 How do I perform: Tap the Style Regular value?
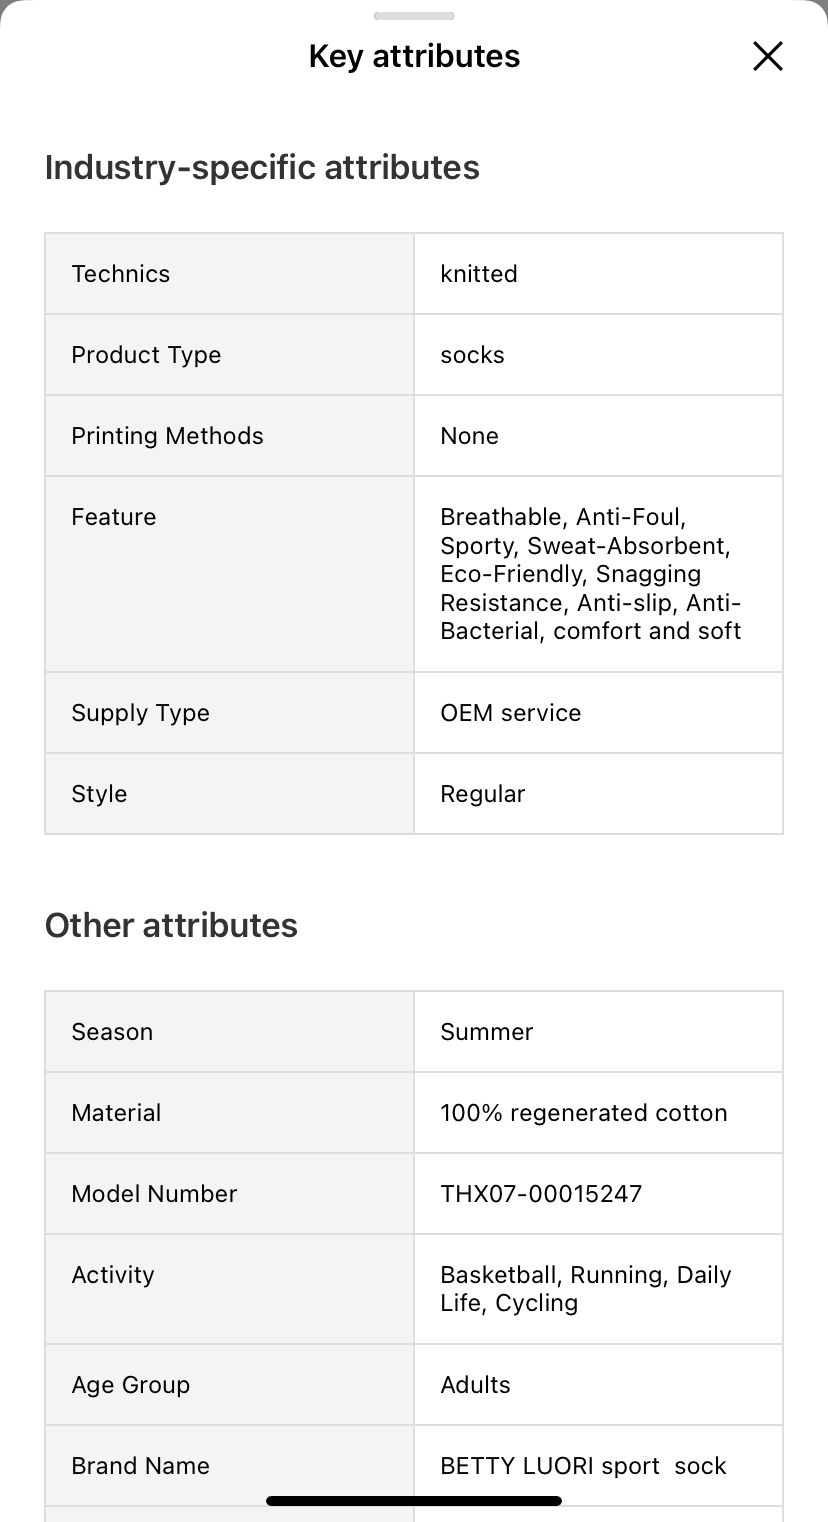[482, 794]
